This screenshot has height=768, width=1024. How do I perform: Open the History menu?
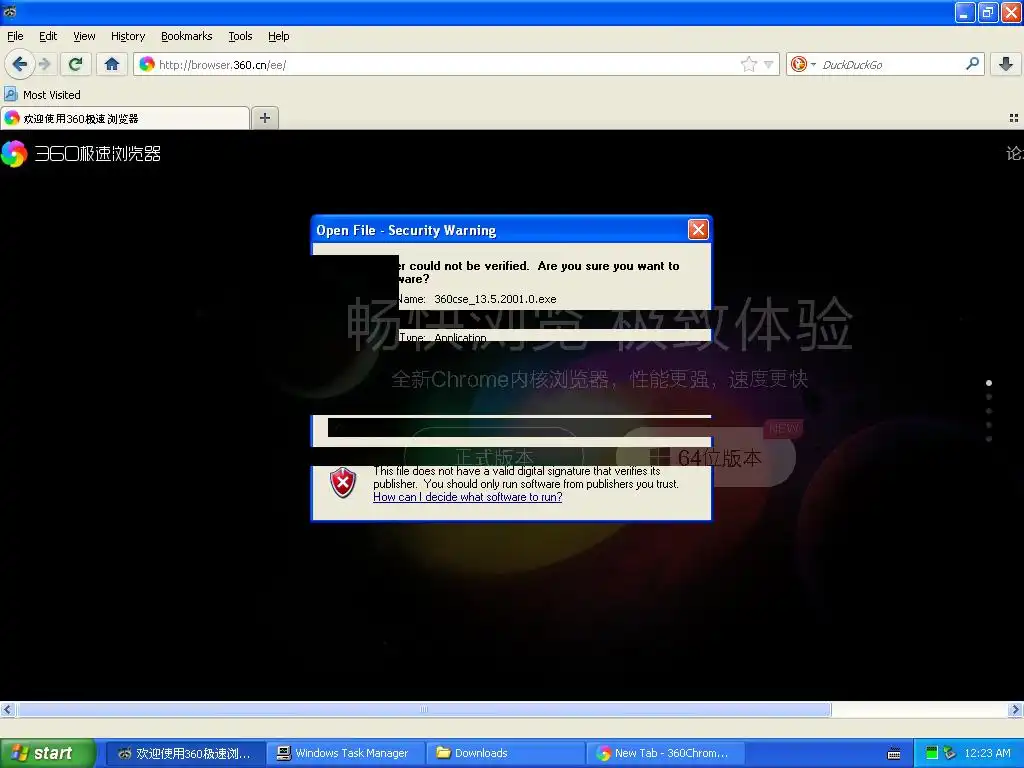[x=128, y=36]
